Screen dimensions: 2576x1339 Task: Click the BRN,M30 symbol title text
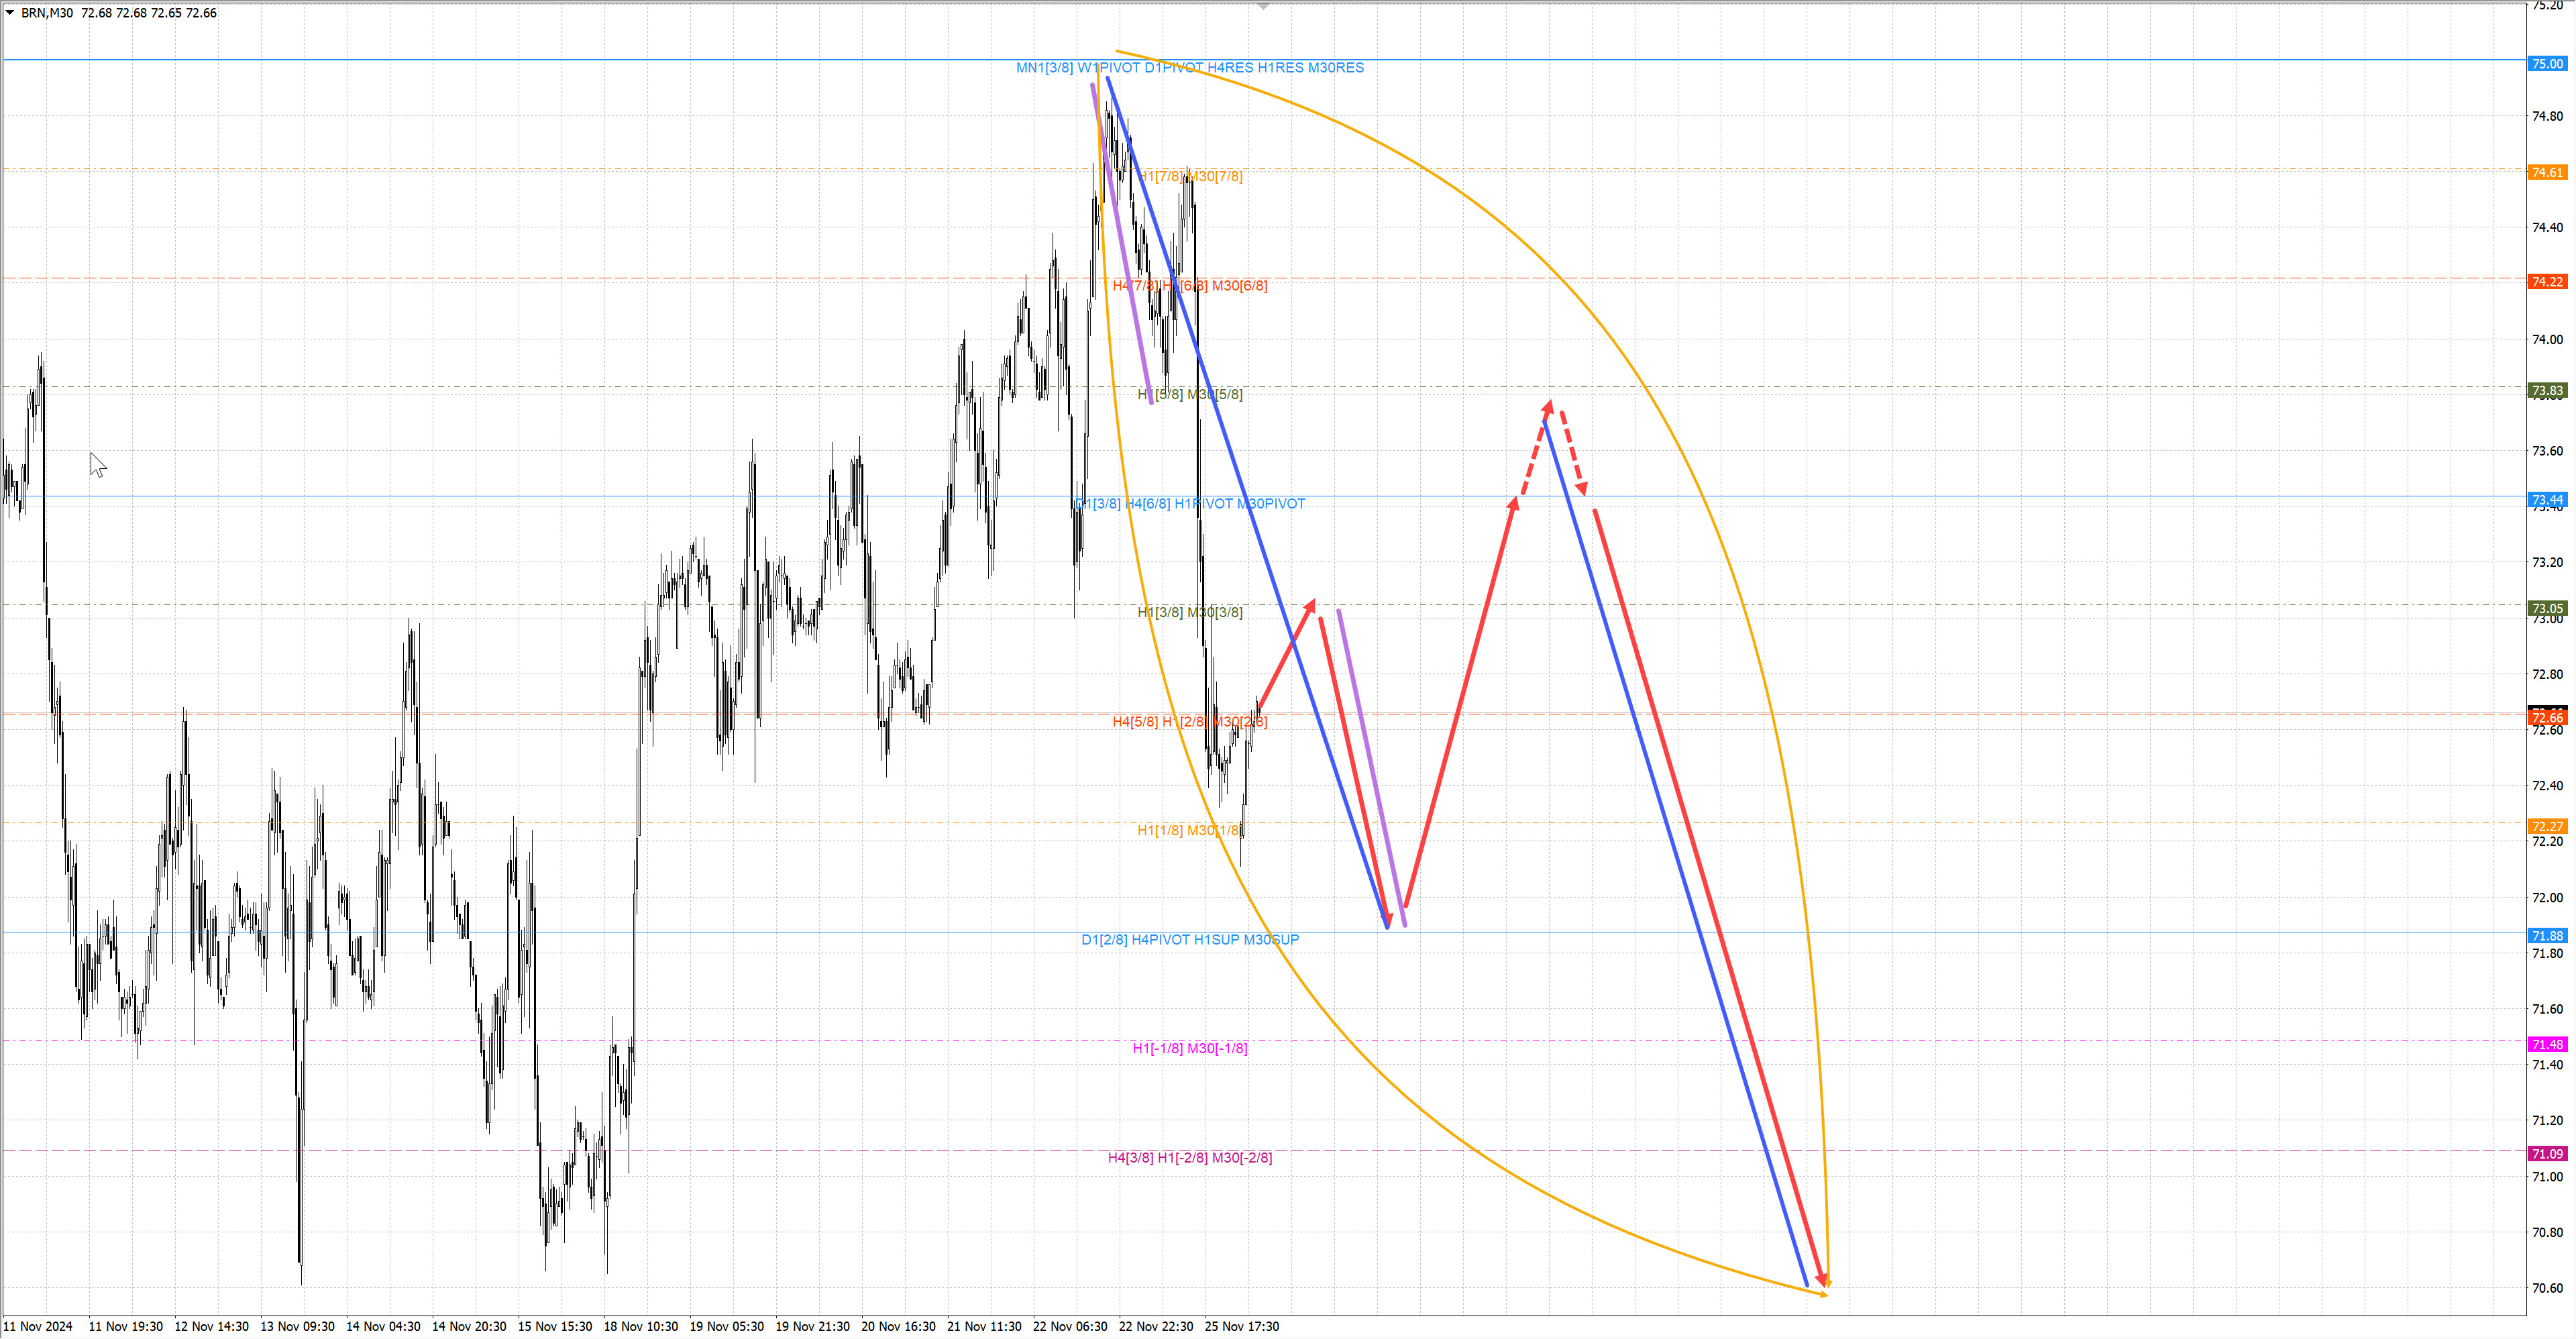(x=46, y=13)
